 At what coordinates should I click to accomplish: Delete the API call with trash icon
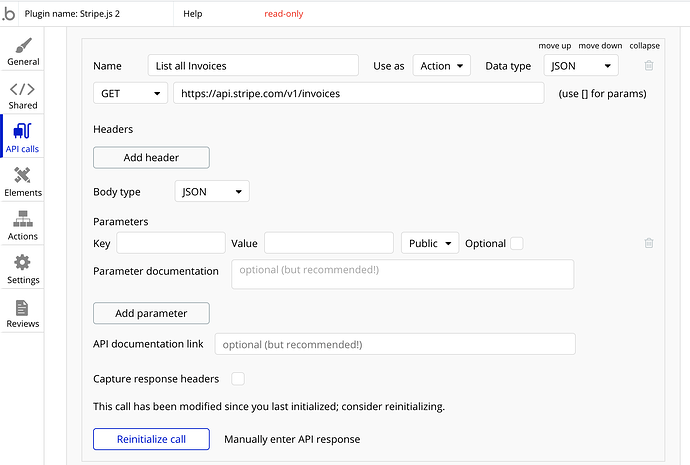[x=649, y=66]
